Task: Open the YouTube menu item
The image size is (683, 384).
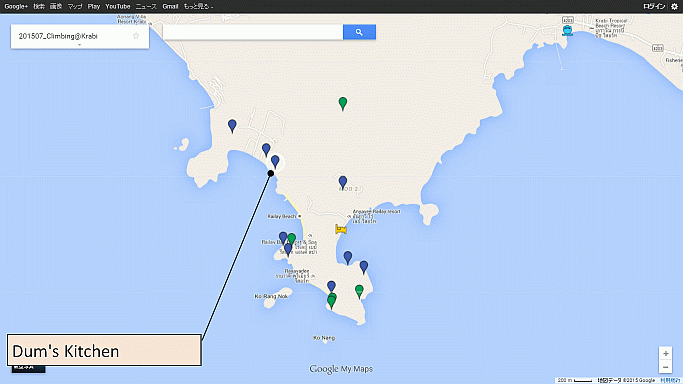Action: click(x=118, y=6)
